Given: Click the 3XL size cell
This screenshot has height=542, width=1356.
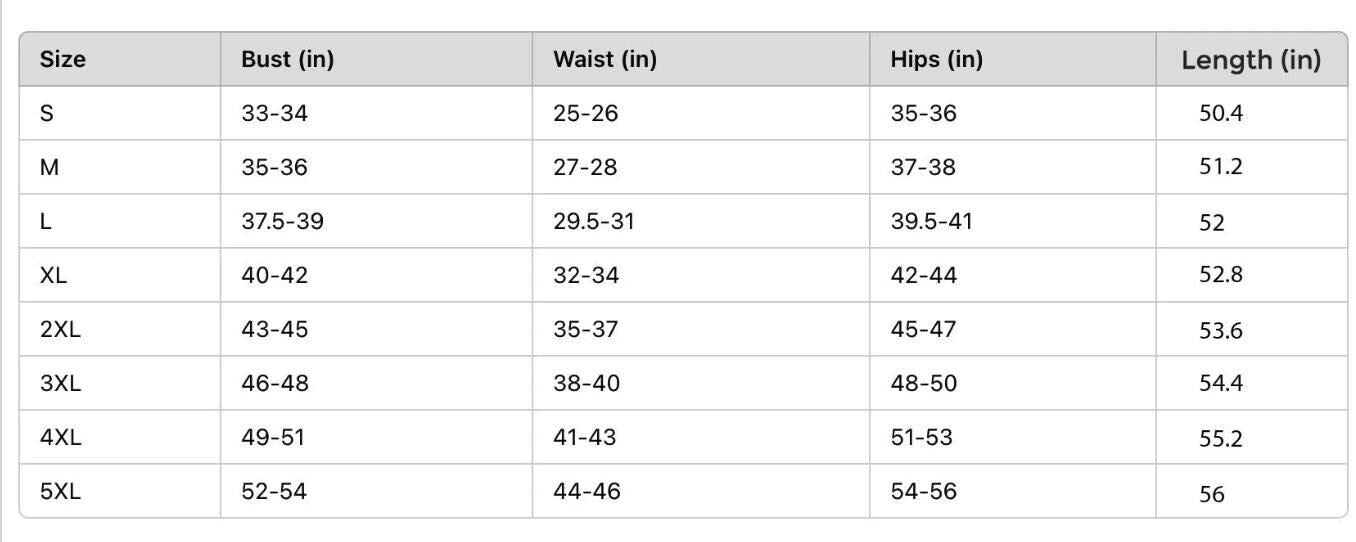Looking at the screenshot, I should pyautogui.click(x=60, y=383).
